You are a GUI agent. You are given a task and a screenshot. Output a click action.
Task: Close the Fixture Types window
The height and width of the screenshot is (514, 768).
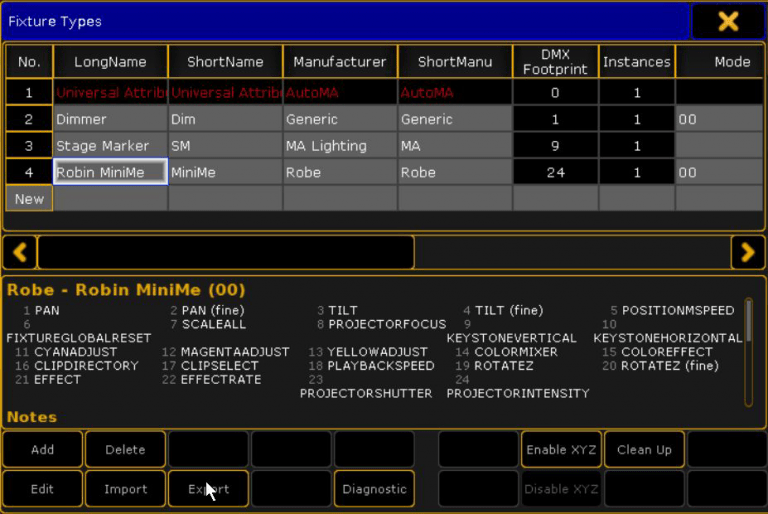728,22
